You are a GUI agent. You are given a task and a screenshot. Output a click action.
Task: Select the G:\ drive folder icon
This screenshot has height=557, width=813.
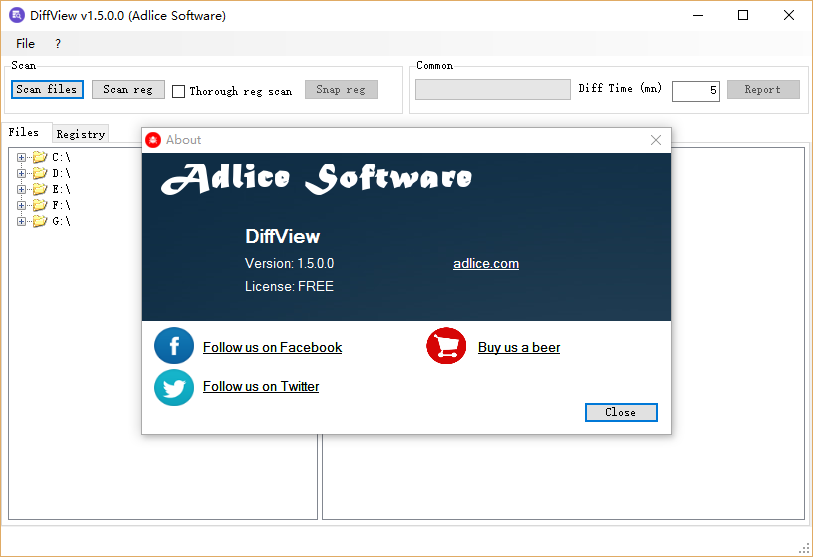(40, 221)
